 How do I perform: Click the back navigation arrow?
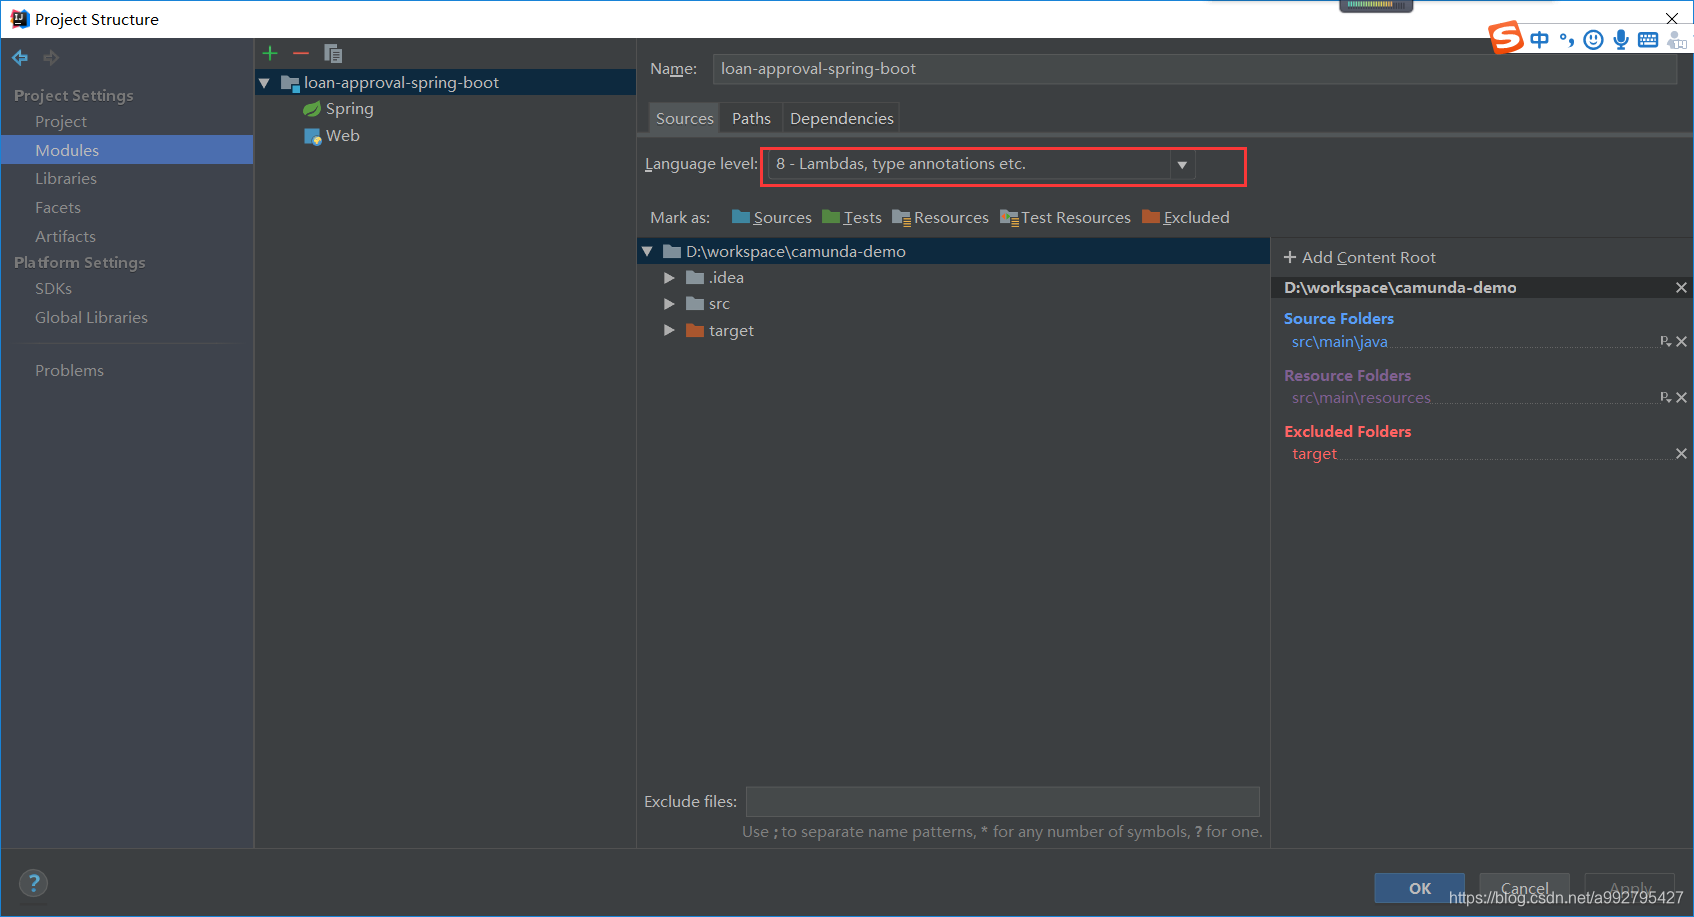(x=20, y=58)
